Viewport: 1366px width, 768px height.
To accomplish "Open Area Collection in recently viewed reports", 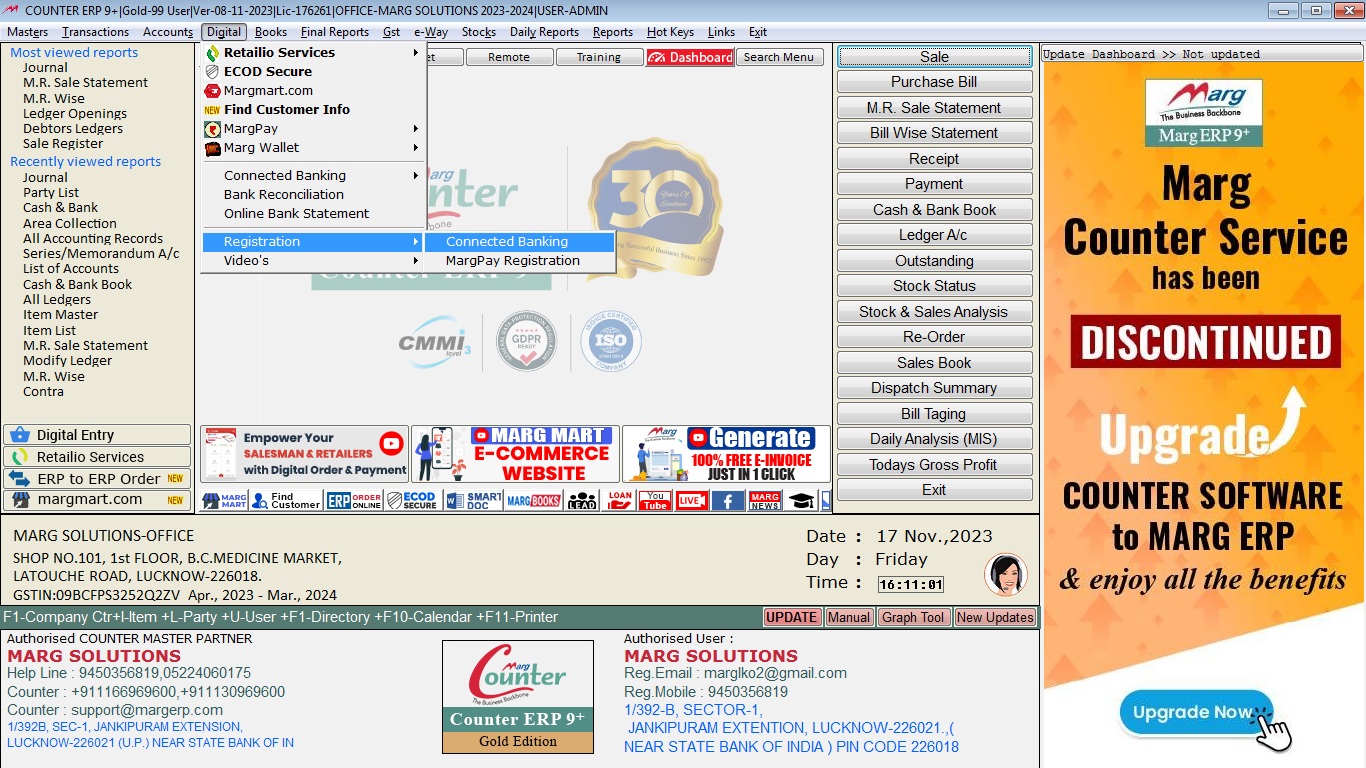I will coord(70,223).
